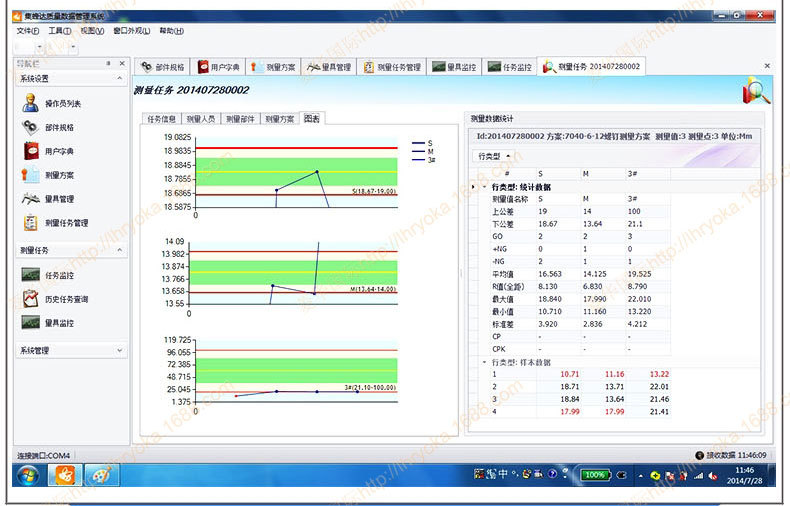The width and height of the screenshot is (790, 506).
Task: Collapse the 行类型: 统计数据 group
Action: point(486,187)
